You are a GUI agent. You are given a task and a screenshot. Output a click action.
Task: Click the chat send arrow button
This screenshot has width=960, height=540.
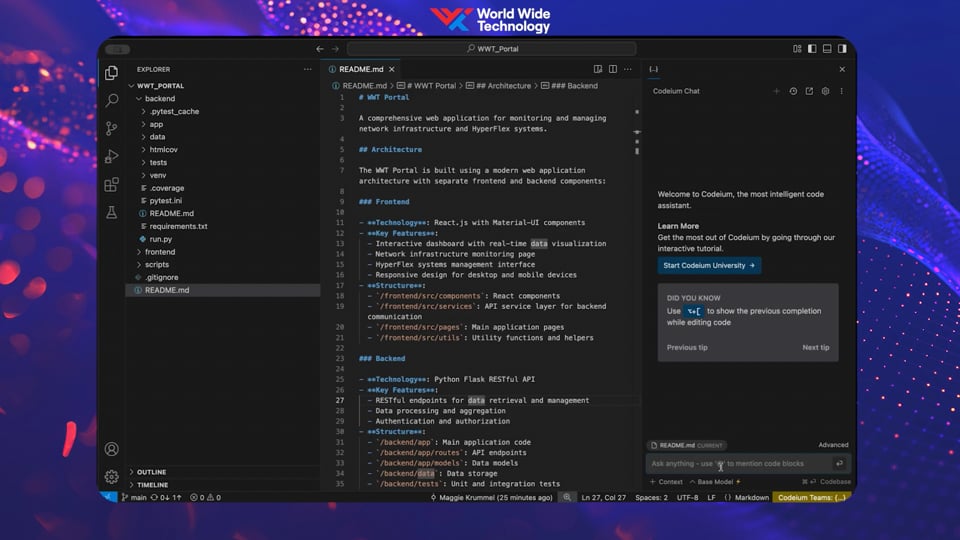[839, 463]
